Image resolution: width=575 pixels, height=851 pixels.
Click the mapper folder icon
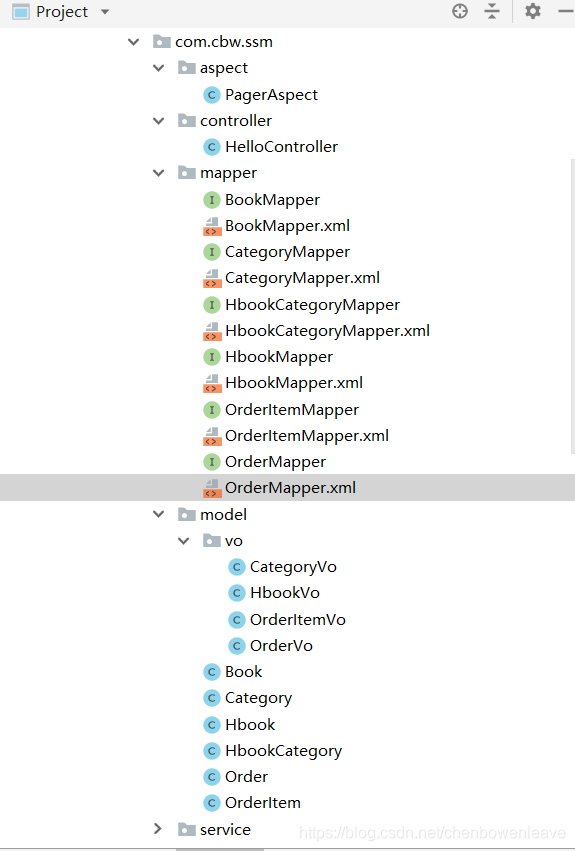186,173
